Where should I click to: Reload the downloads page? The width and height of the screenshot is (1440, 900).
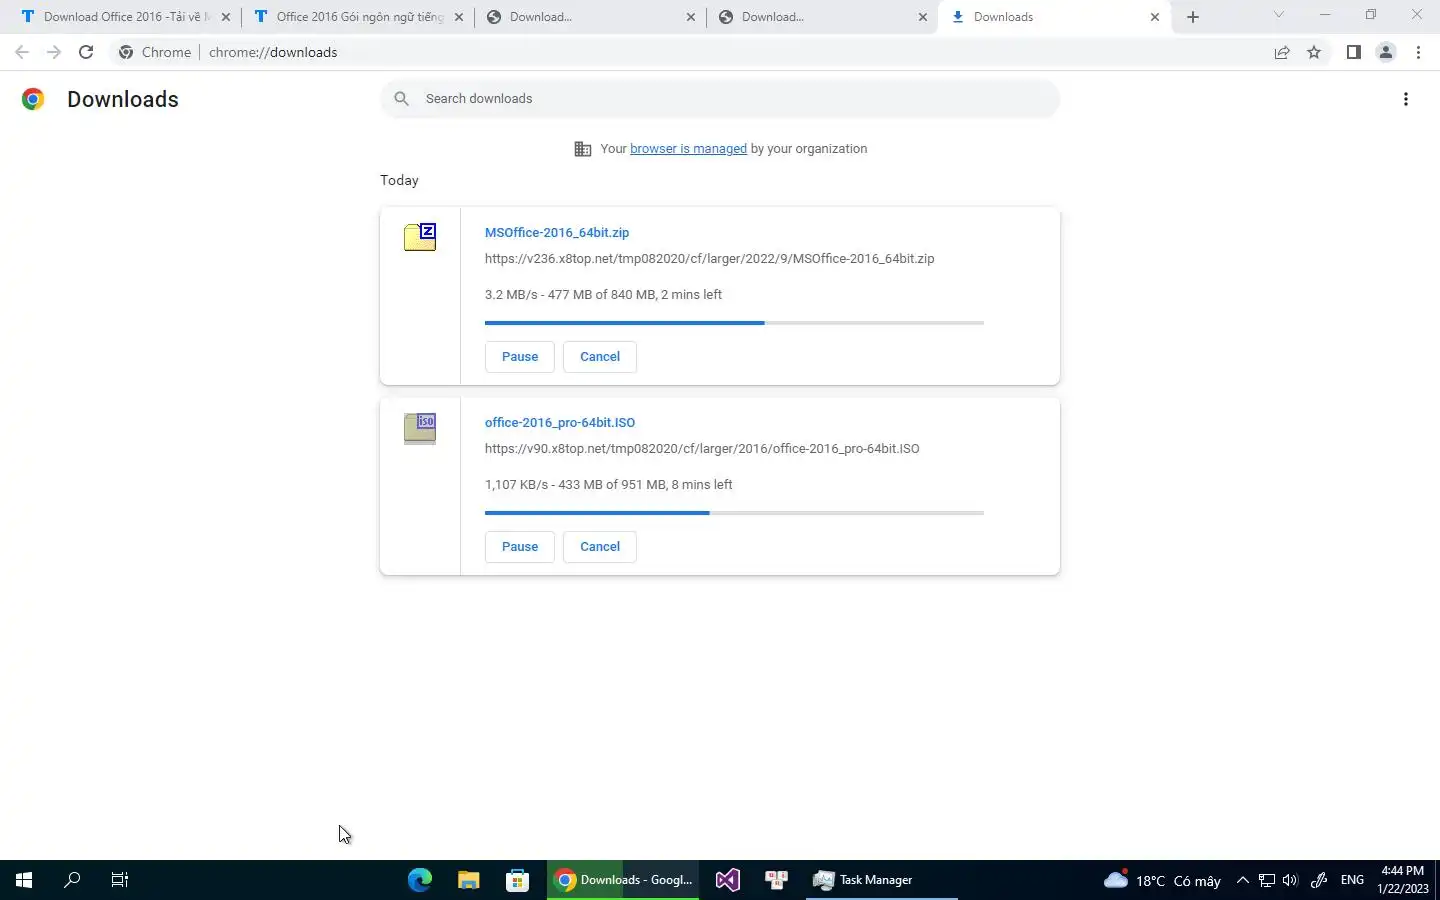click(x=86, y=52)
